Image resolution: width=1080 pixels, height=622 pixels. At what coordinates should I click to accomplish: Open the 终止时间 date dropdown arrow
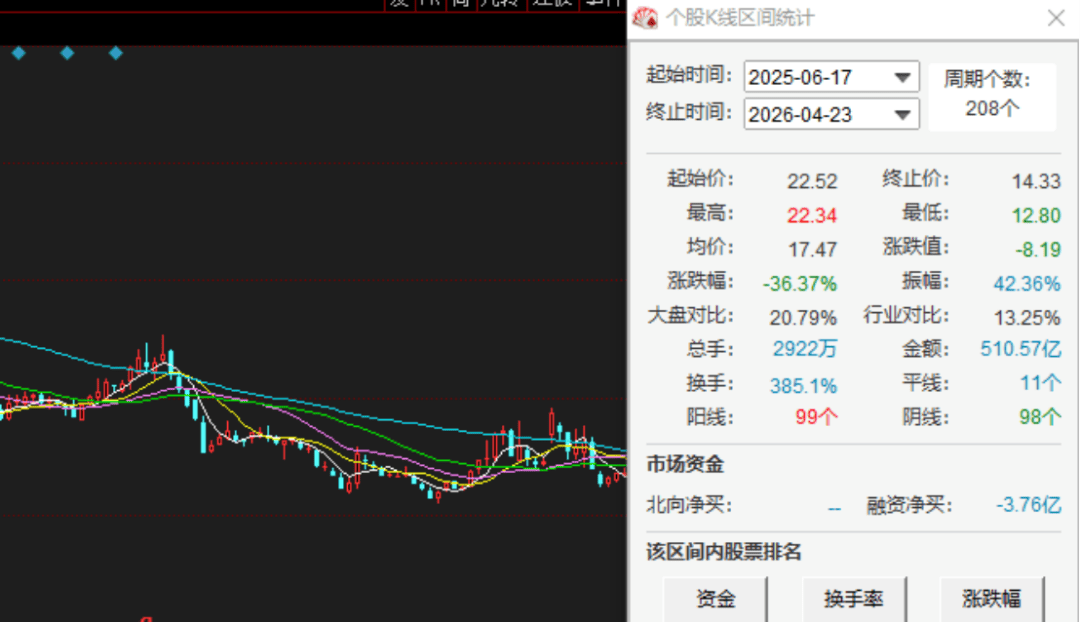904,114
